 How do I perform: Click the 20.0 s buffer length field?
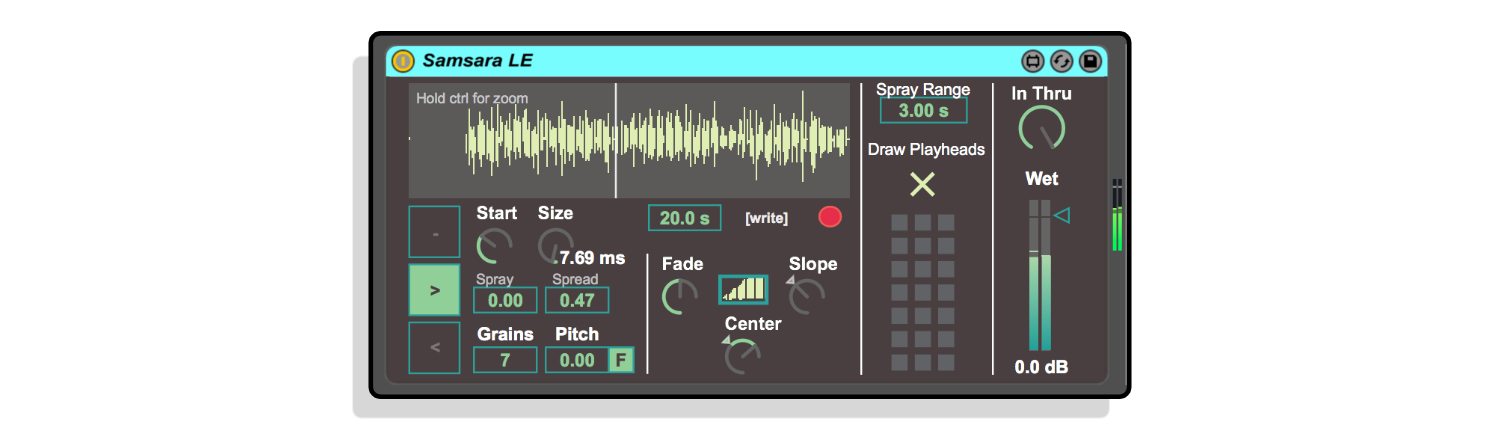click(x=684, y=218)
